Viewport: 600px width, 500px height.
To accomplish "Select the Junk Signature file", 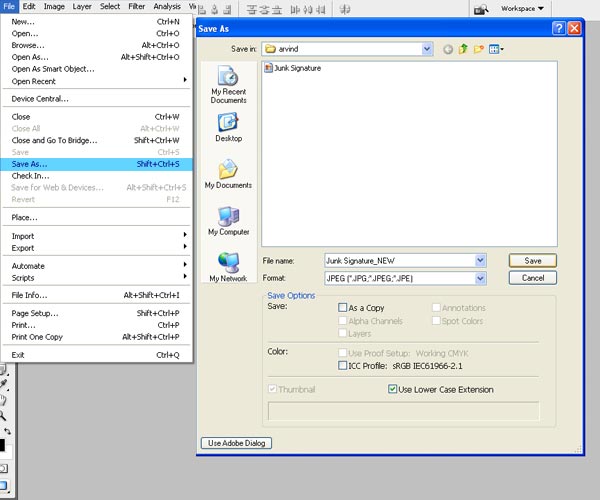I will pos(293,68).
